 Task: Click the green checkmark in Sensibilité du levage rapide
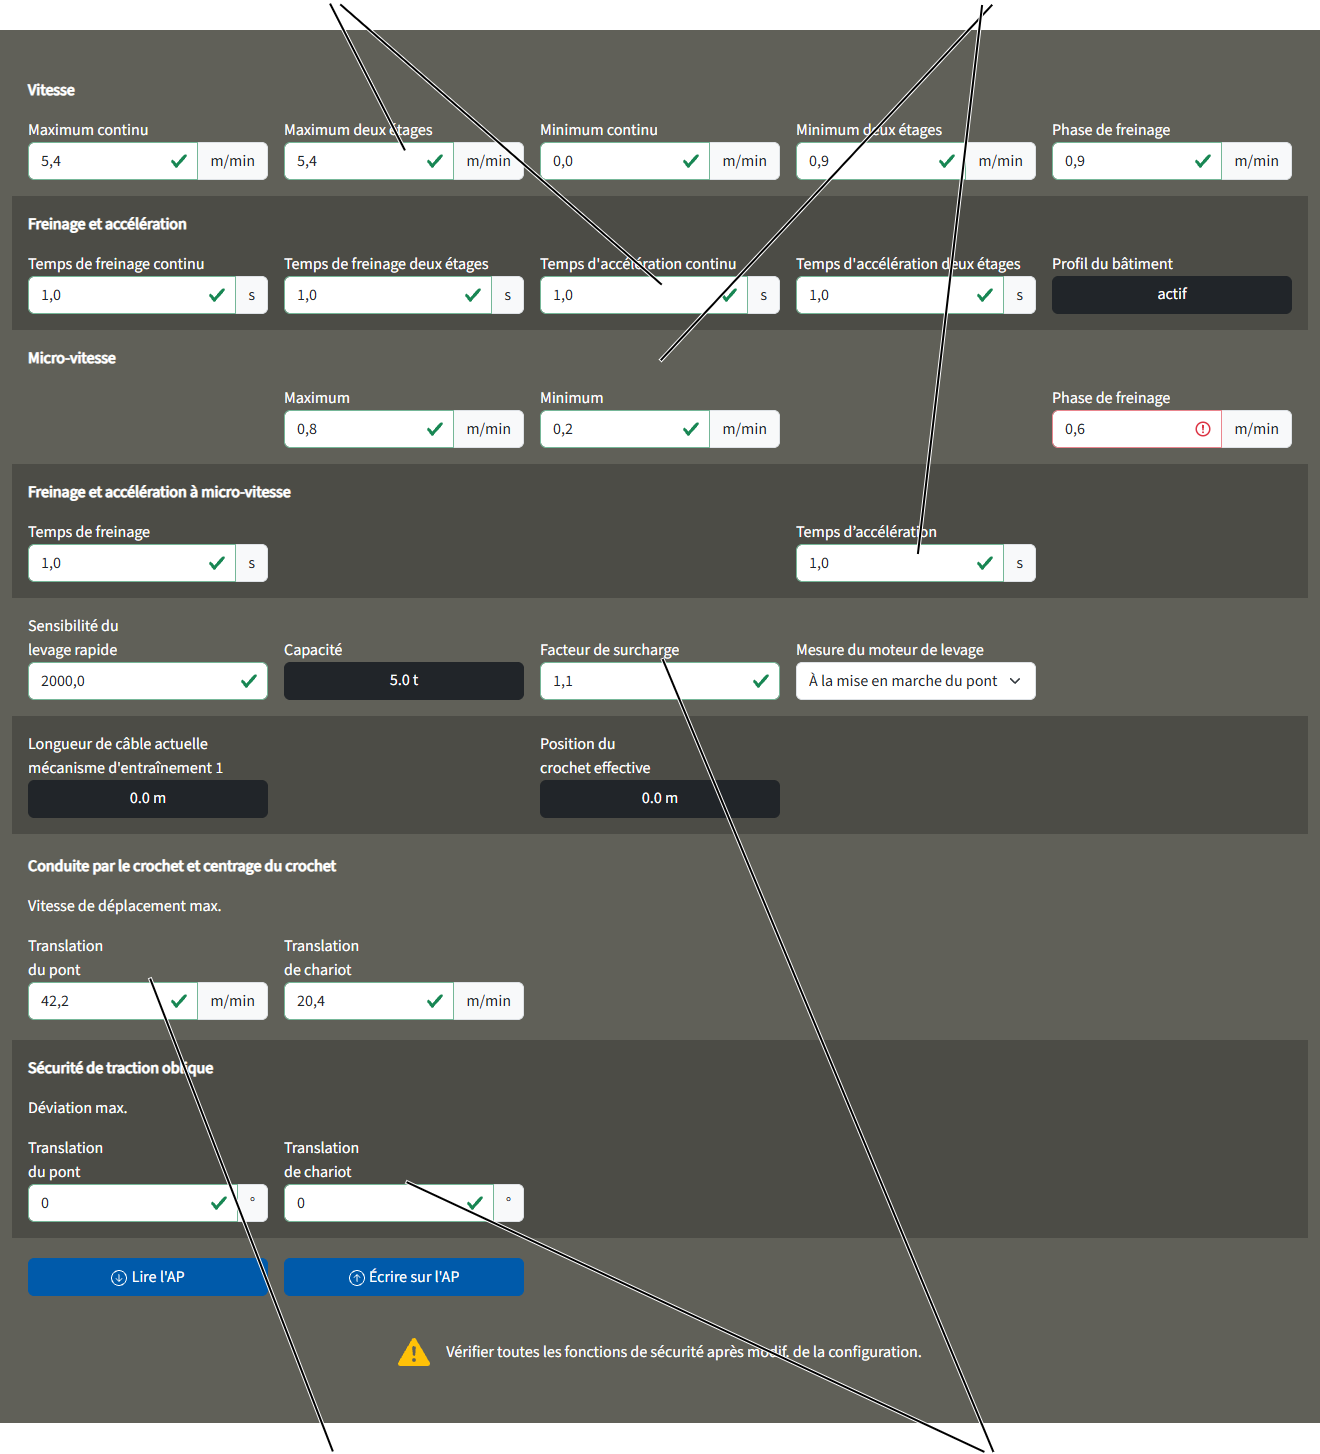(x=249, y=681)
